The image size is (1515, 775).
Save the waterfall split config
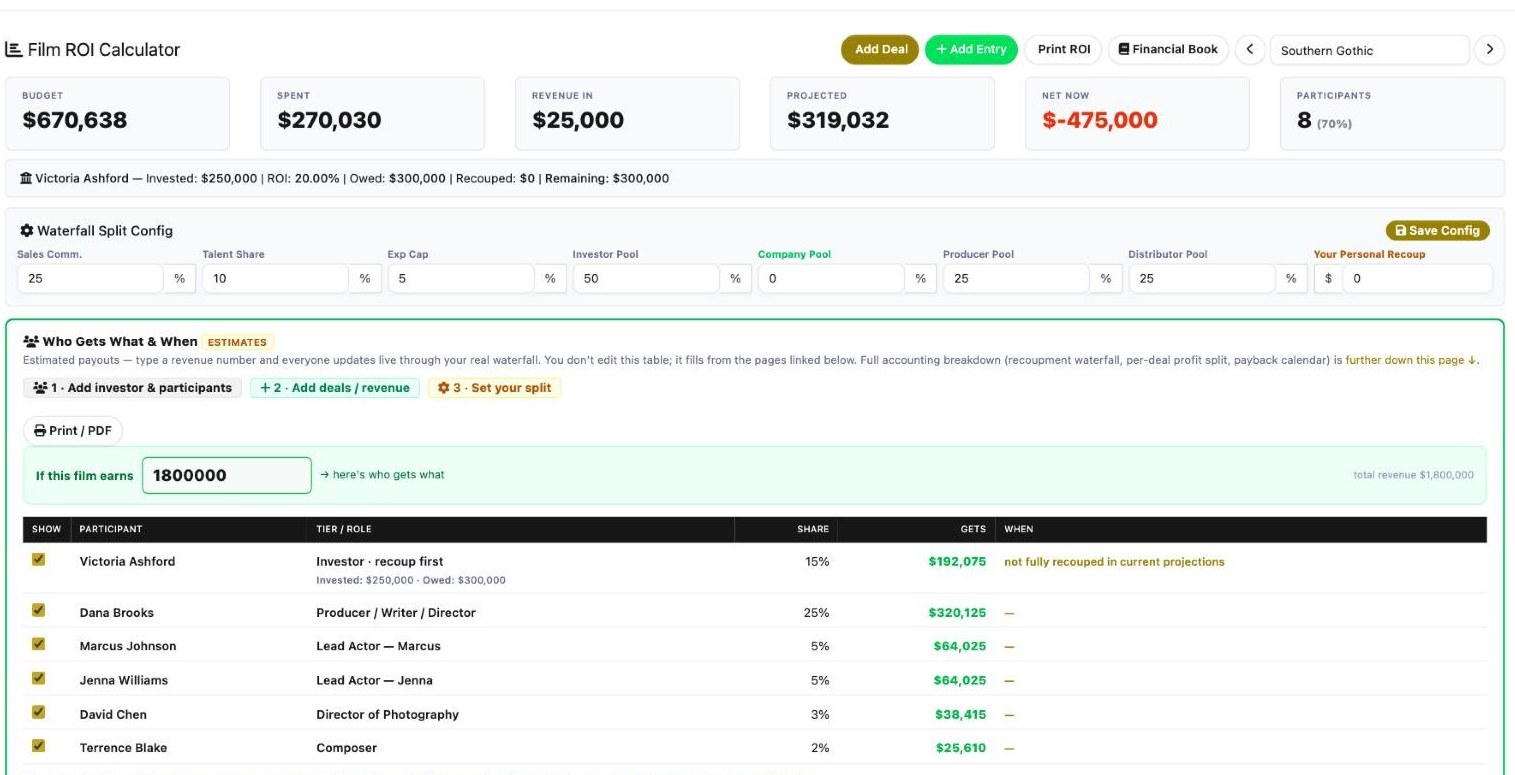pos(1437,231)
